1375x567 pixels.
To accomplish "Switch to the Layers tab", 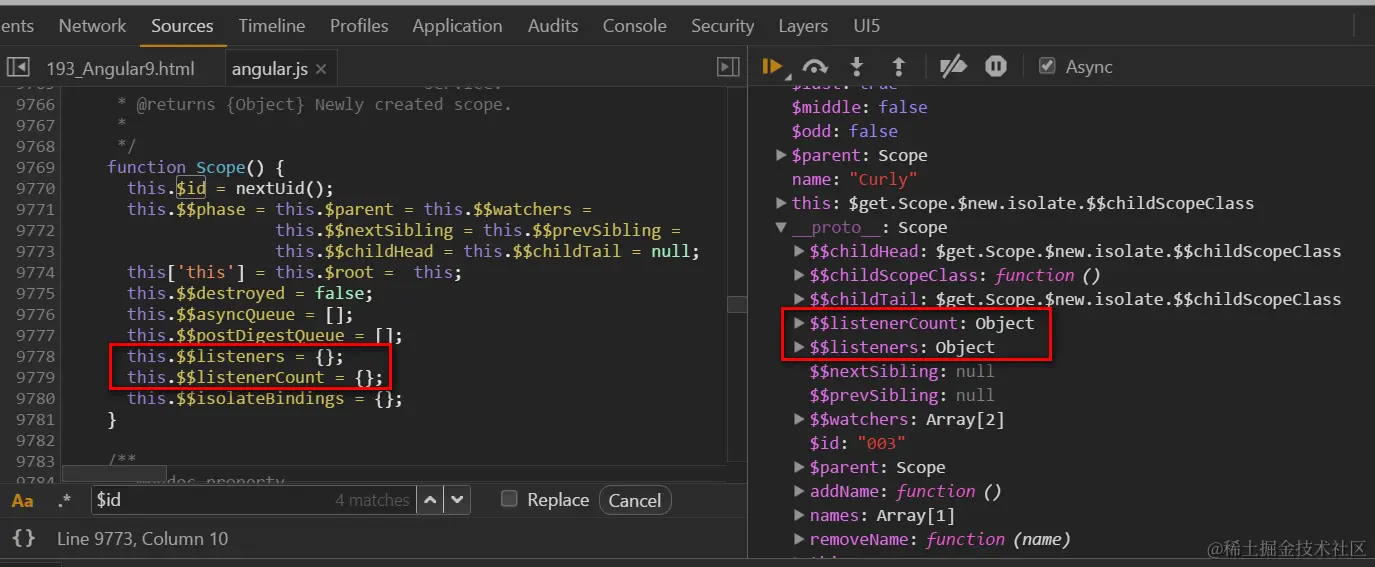I will pos(803,26).
